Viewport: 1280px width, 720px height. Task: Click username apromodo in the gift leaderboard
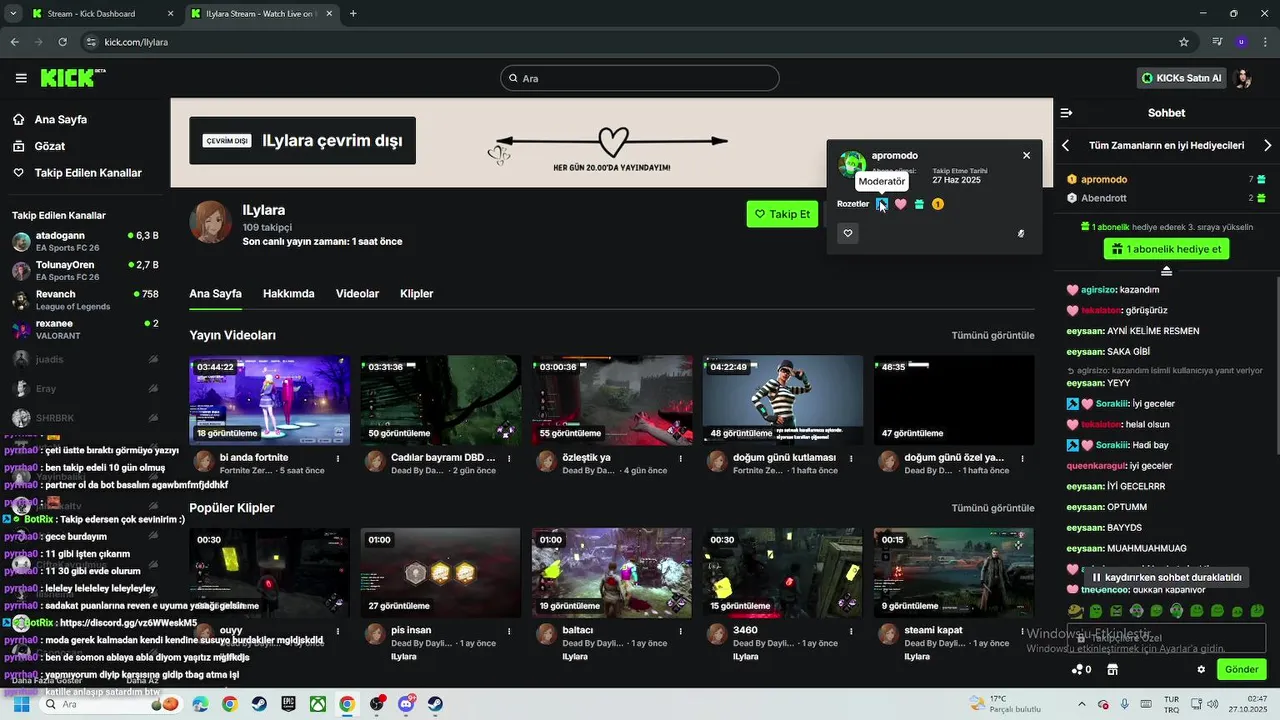tap(1104, 180)
